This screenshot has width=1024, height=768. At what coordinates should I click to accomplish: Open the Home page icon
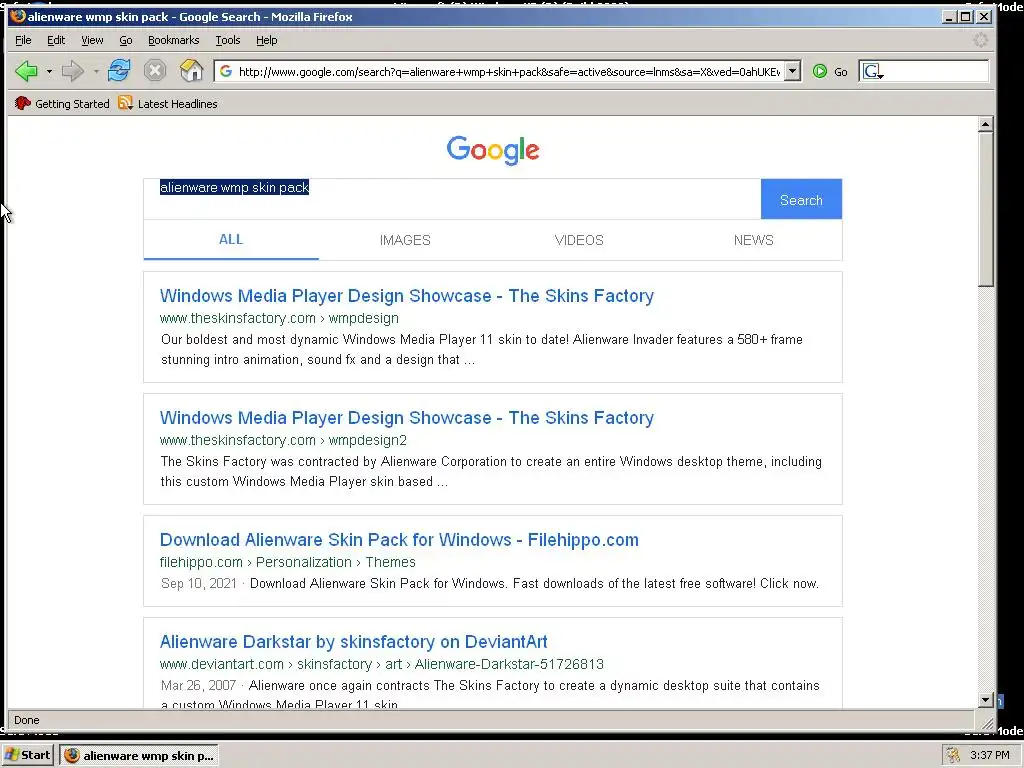[191, 71]
